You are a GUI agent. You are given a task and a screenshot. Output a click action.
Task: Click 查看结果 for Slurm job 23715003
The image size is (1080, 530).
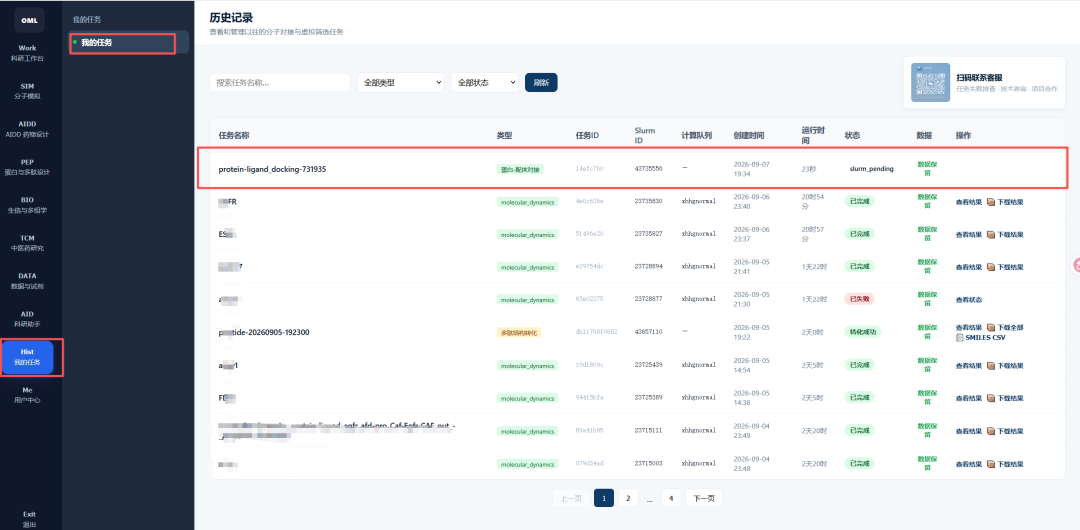pyautogui.click(x=968, y=465)
